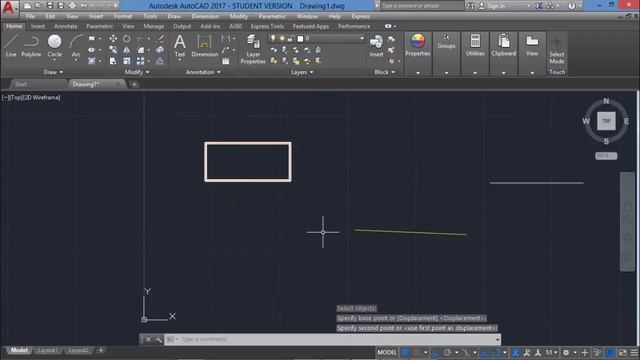640x360 pixels.
Task: Open the layer name dropdown
Action: coord(362,38)
